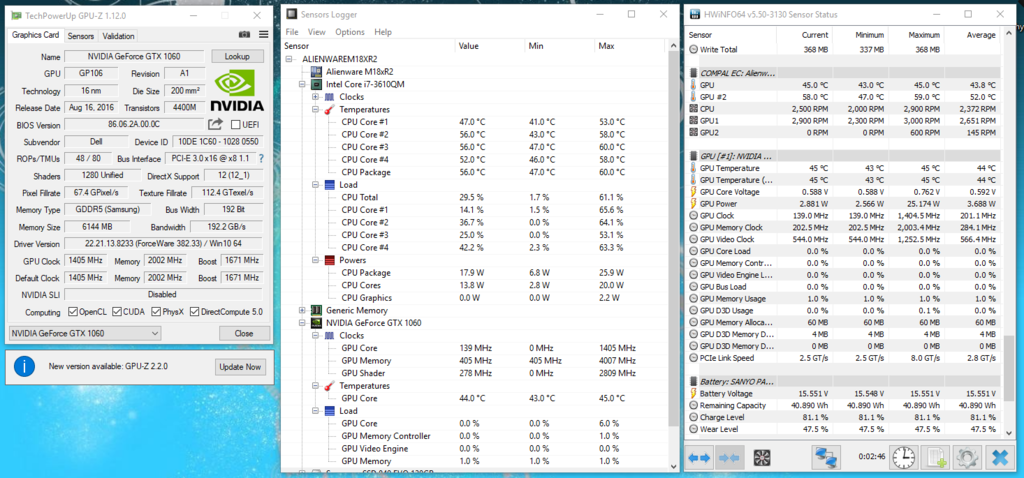Collapse the COMPAL EC sensor group header
Screen dimensions: 1024x478
(x=844, y=73)
